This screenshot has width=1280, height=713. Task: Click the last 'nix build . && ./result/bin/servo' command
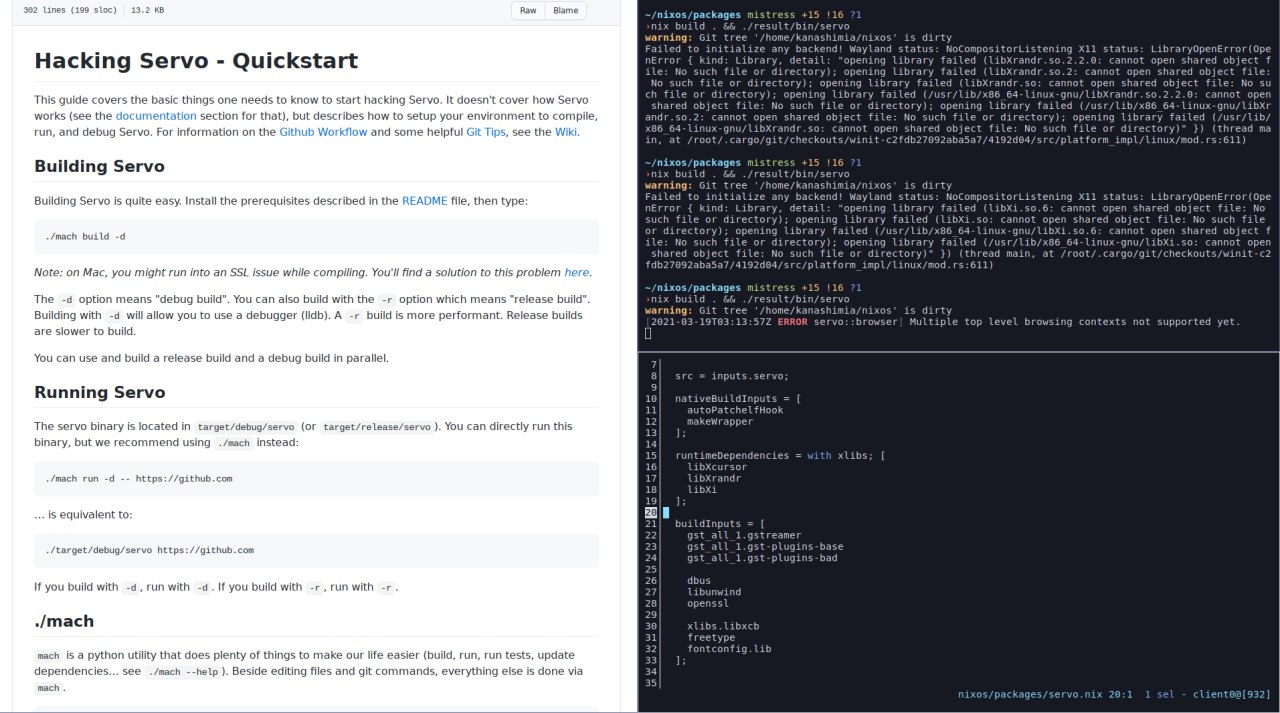[x=751, y=299]
